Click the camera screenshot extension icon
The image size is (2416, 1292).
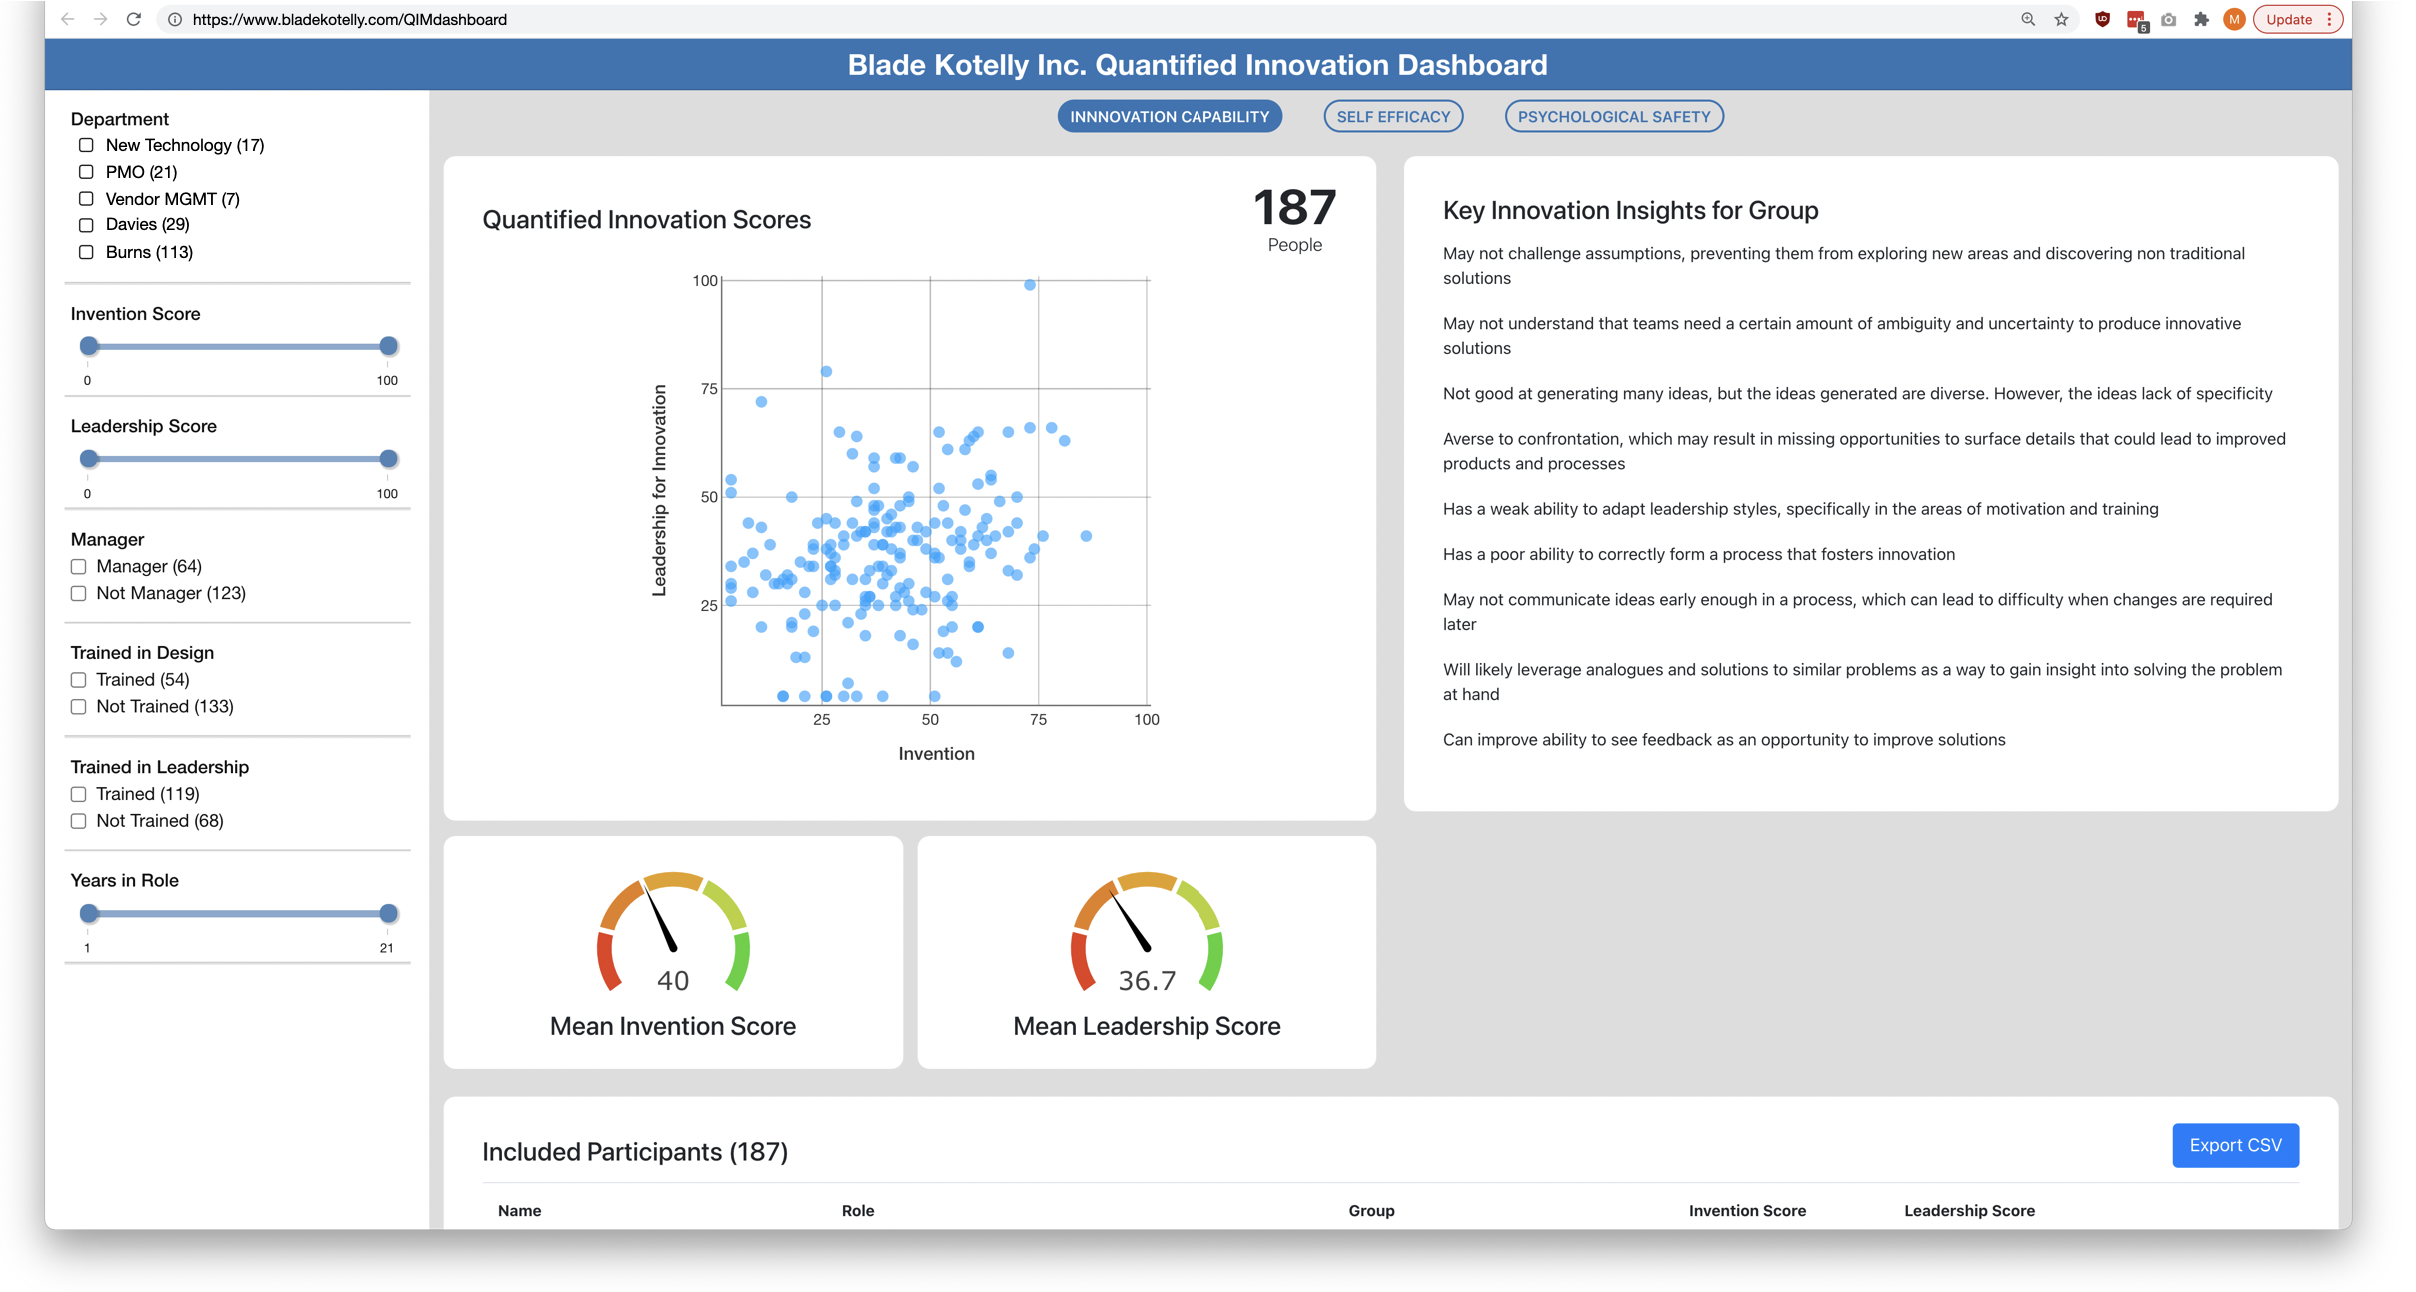[x=2168, y=19]
